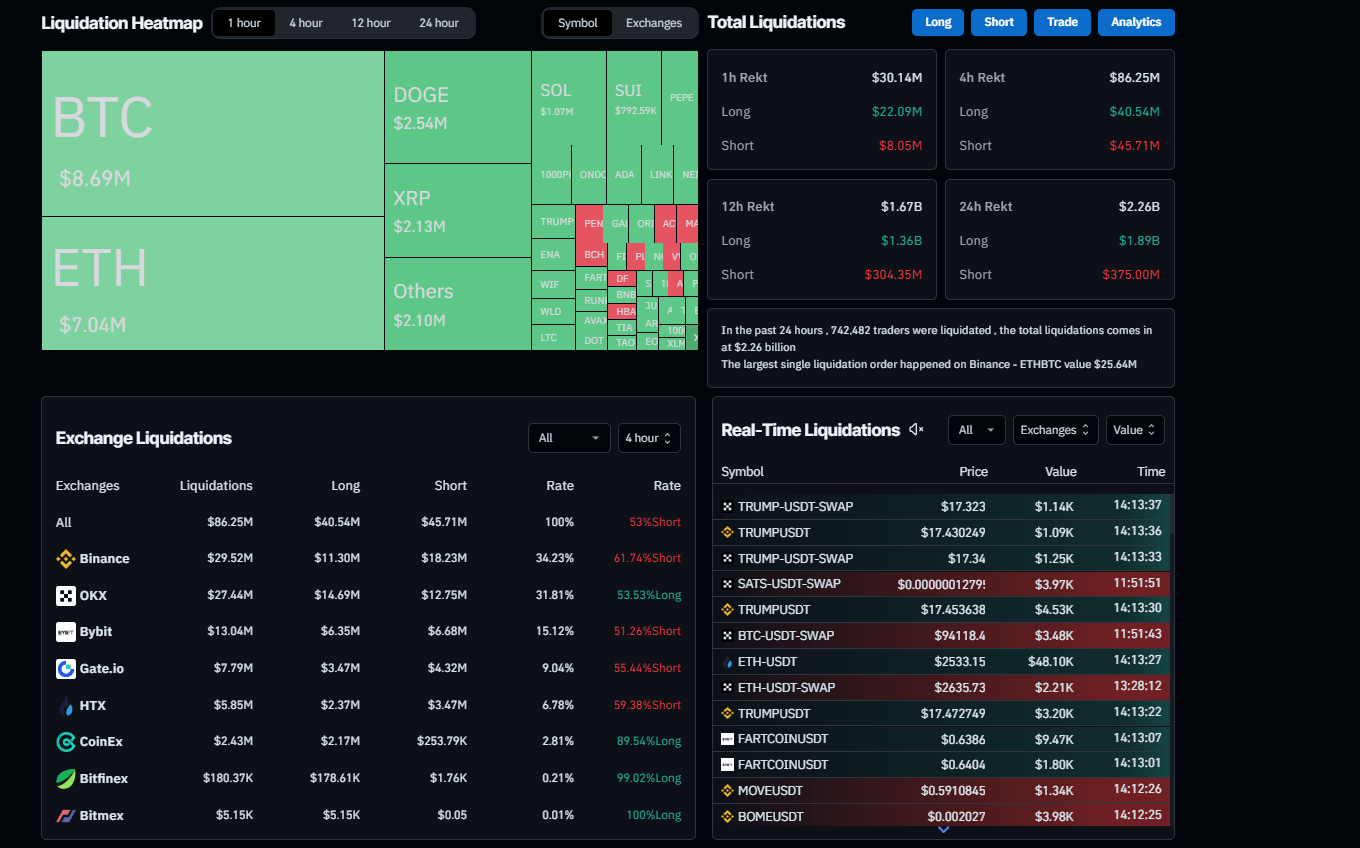This screenshot has width=1360, height=848.
Task: Click the Bitmex exchange logo icon
Action: point(66,816)
